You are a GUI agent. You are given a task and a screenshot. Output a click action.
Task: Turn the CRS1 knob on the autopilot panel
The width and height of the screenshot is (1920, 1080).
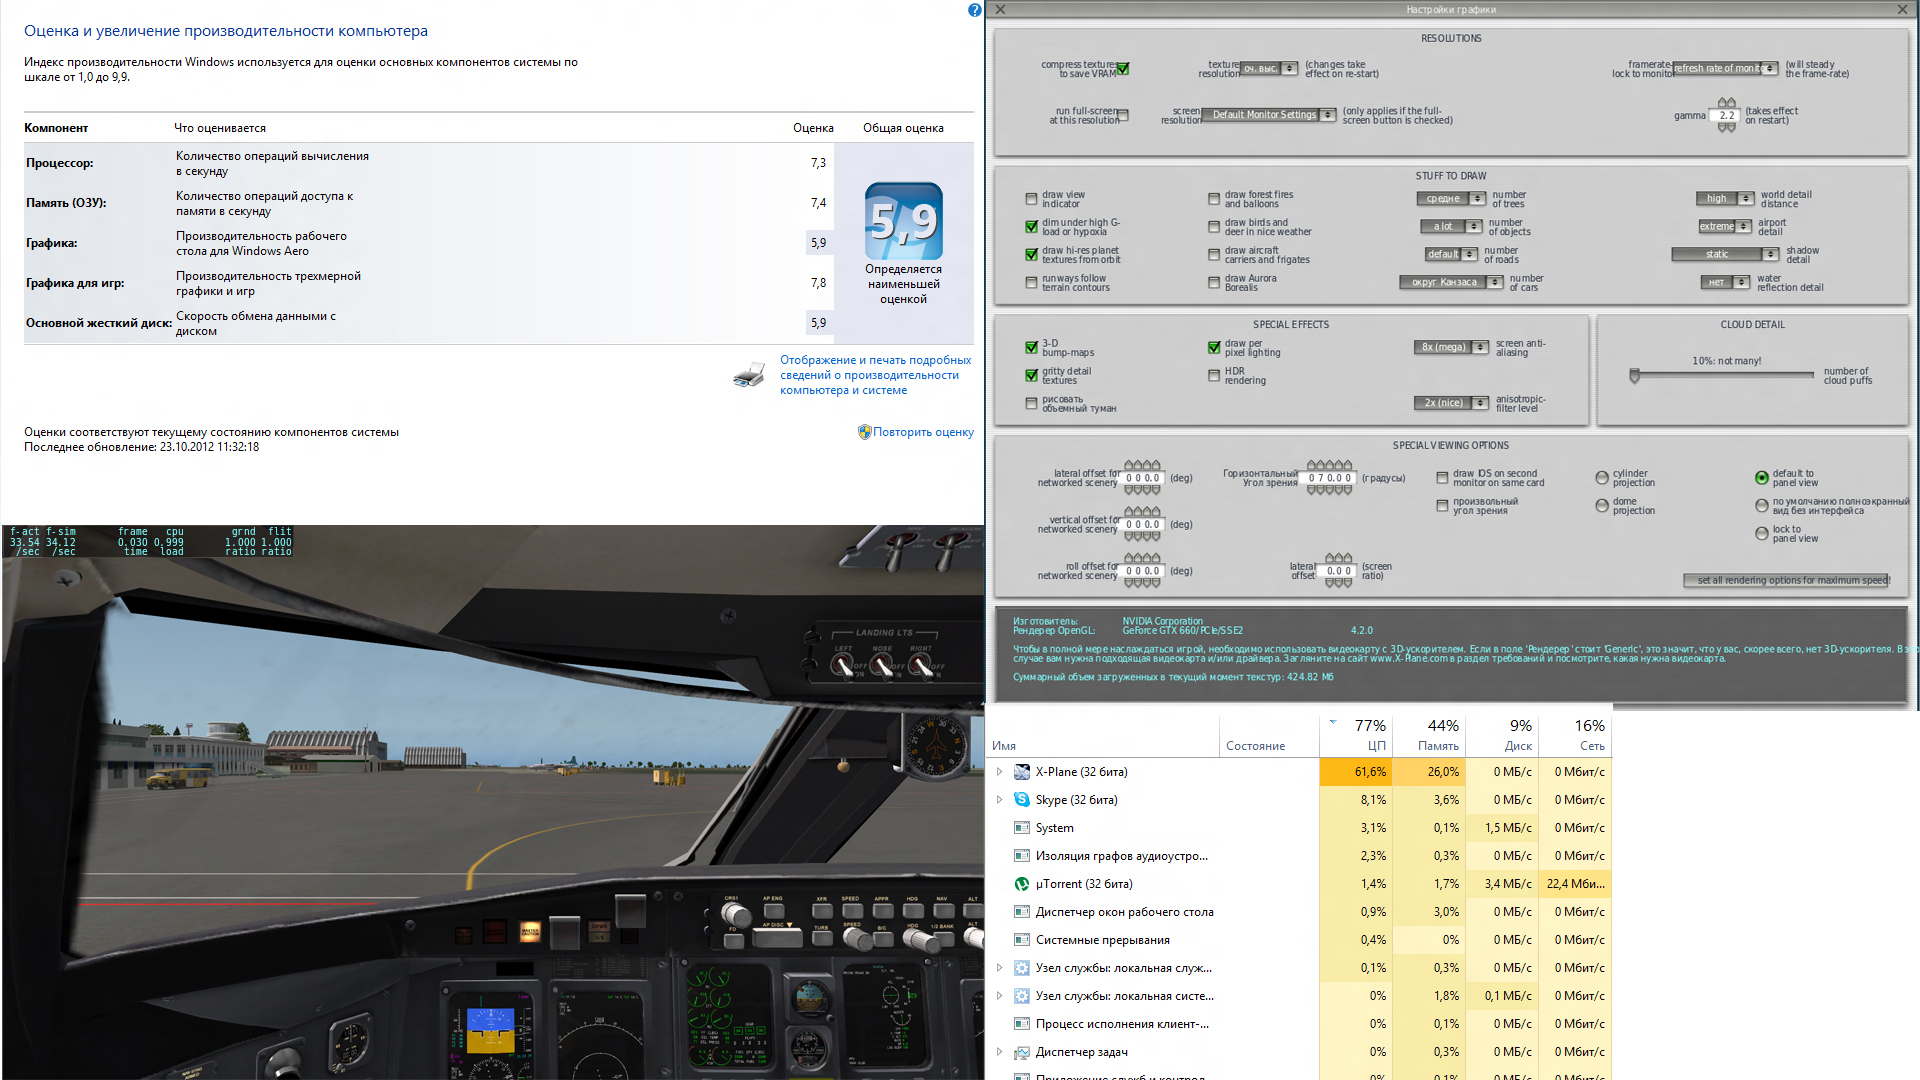[x=736, y=914]
